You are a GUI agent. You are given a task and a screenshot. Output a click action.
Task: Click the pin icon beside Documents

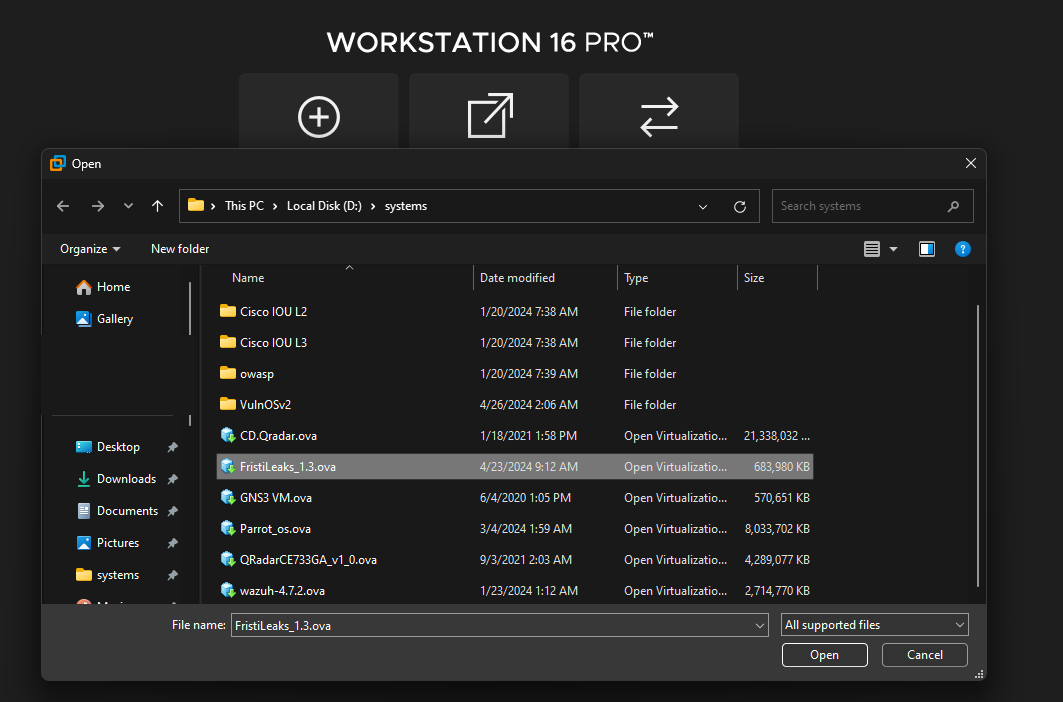173,511
